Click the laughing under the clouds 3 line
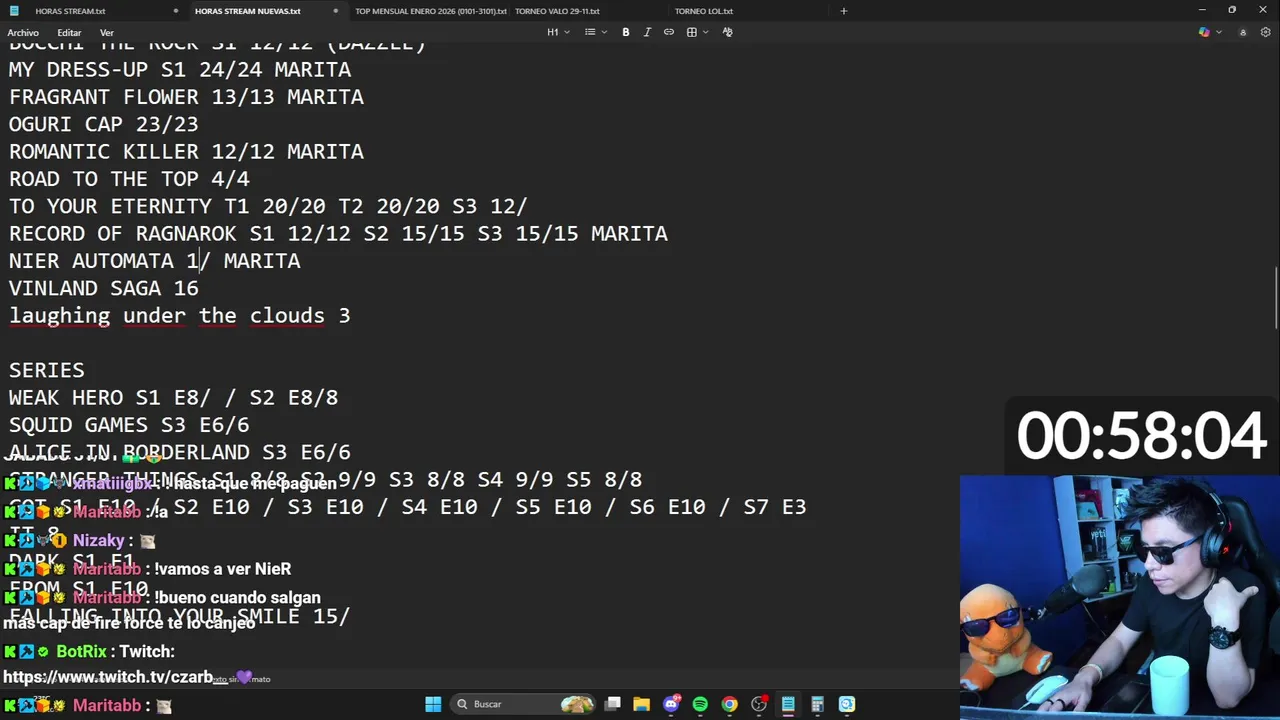Image resolution: width=1280 pixels, height=720 pixels. point(180,316)
